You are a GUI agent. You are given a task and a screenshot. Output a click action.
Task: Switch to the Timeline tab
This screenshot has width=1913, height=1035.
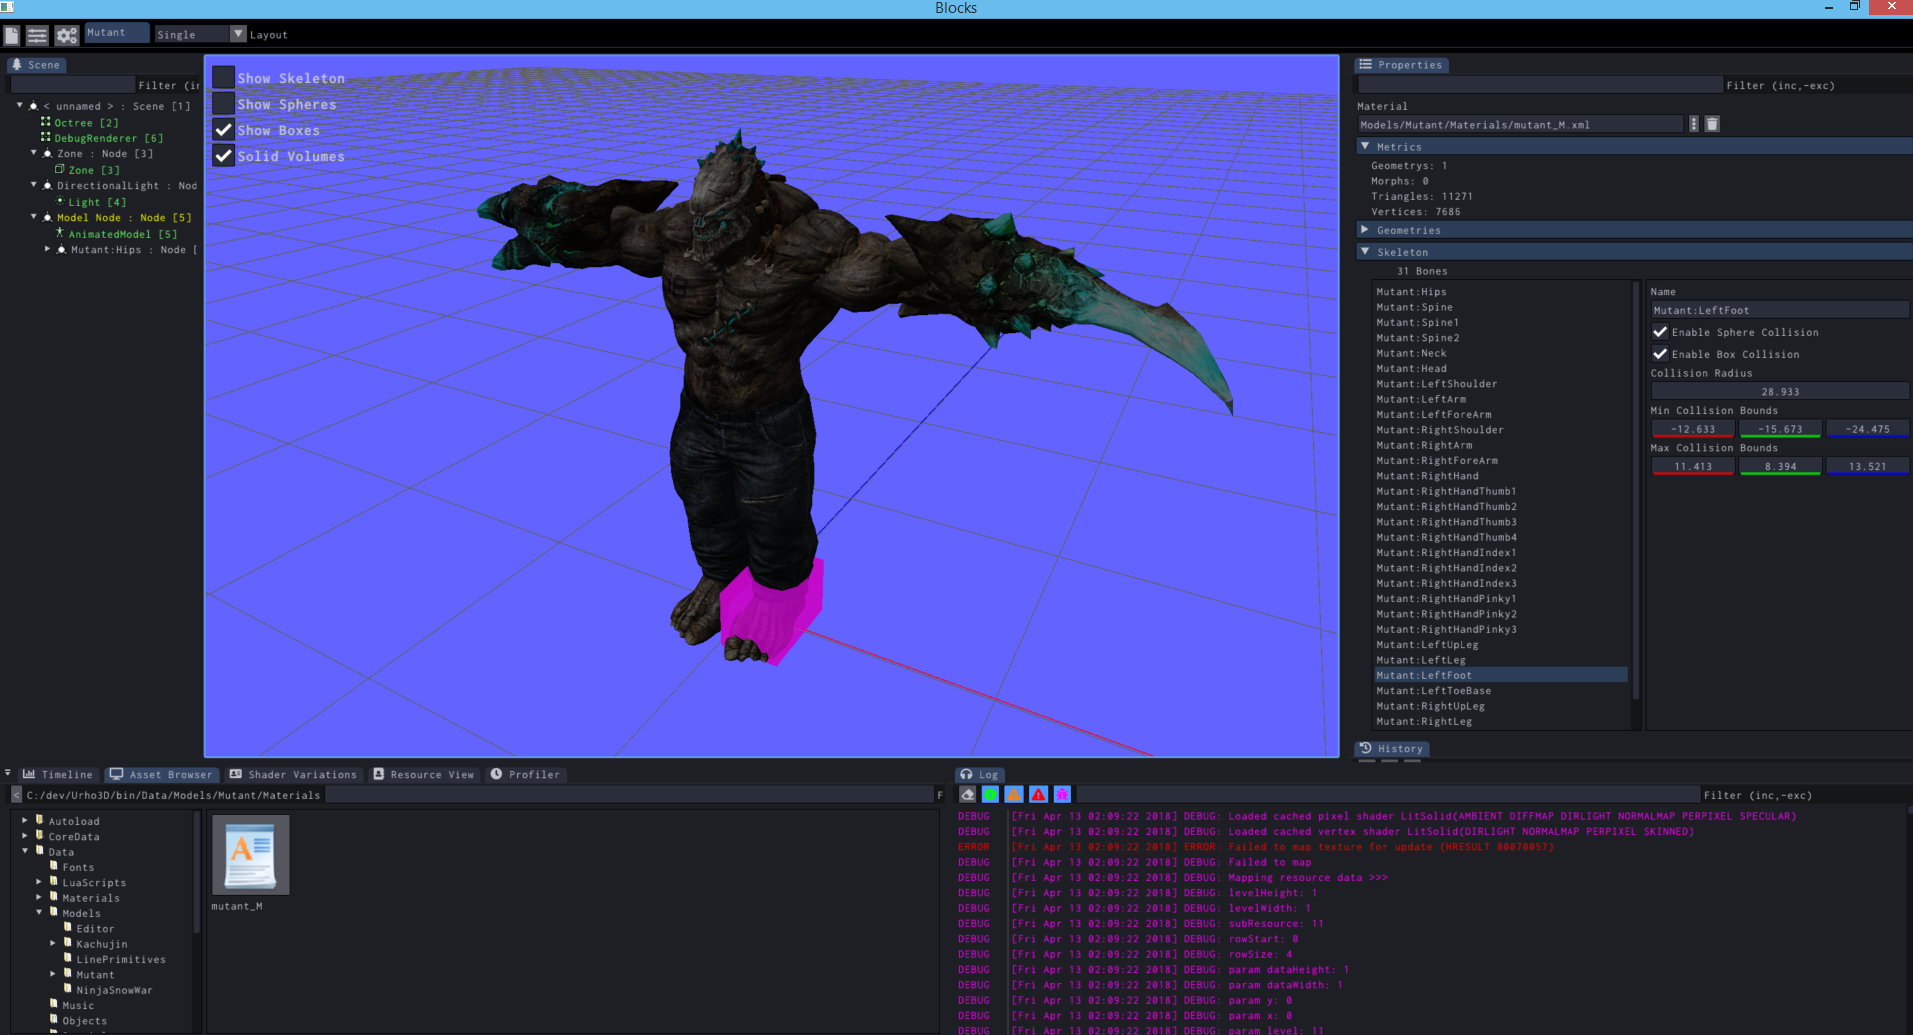58,774
